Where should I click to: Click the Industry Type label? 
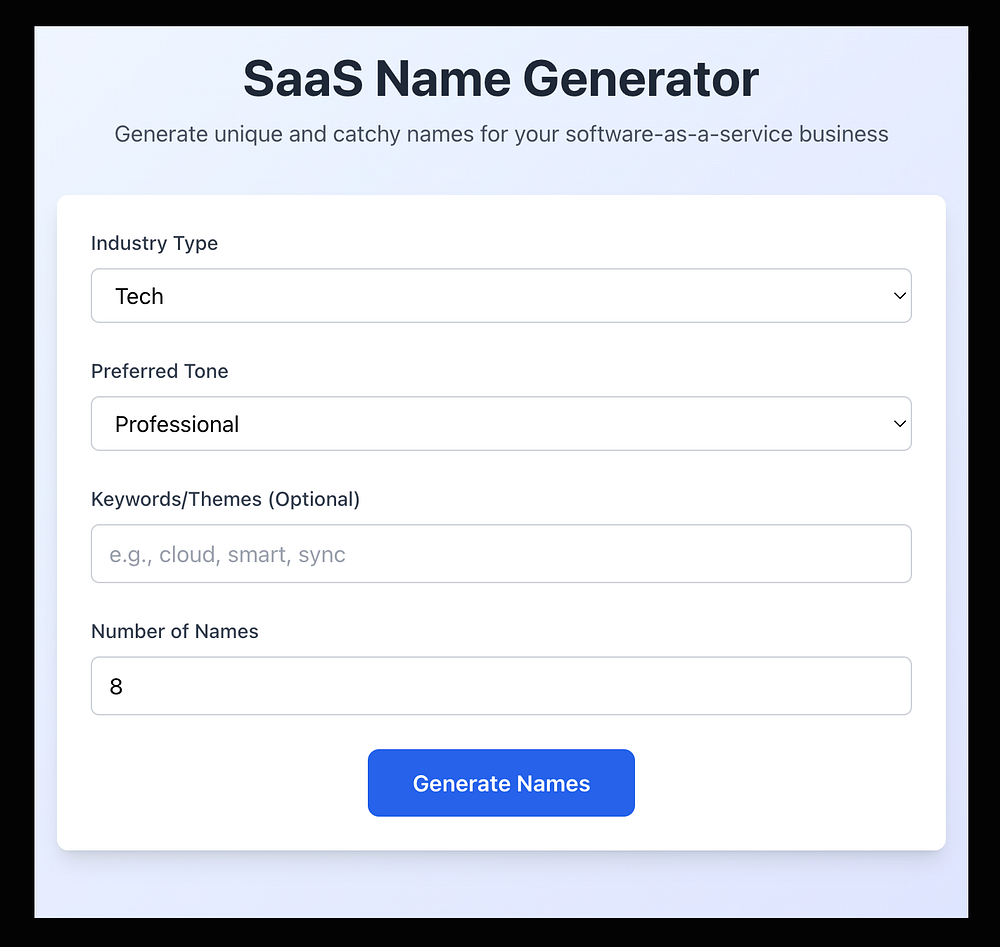coord(154,243)
